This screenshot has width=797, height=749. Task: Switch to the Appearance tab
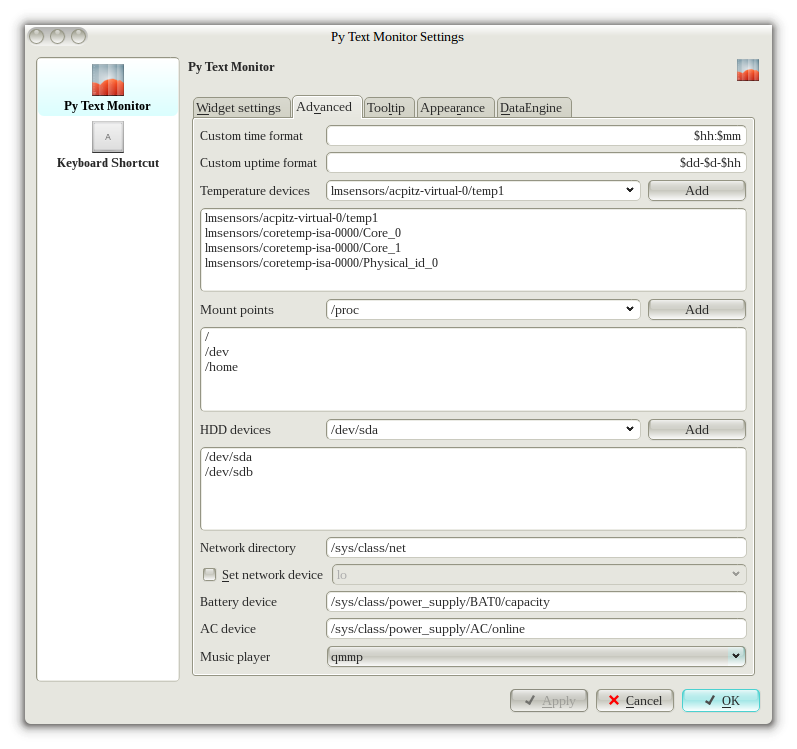coord(452,108)
